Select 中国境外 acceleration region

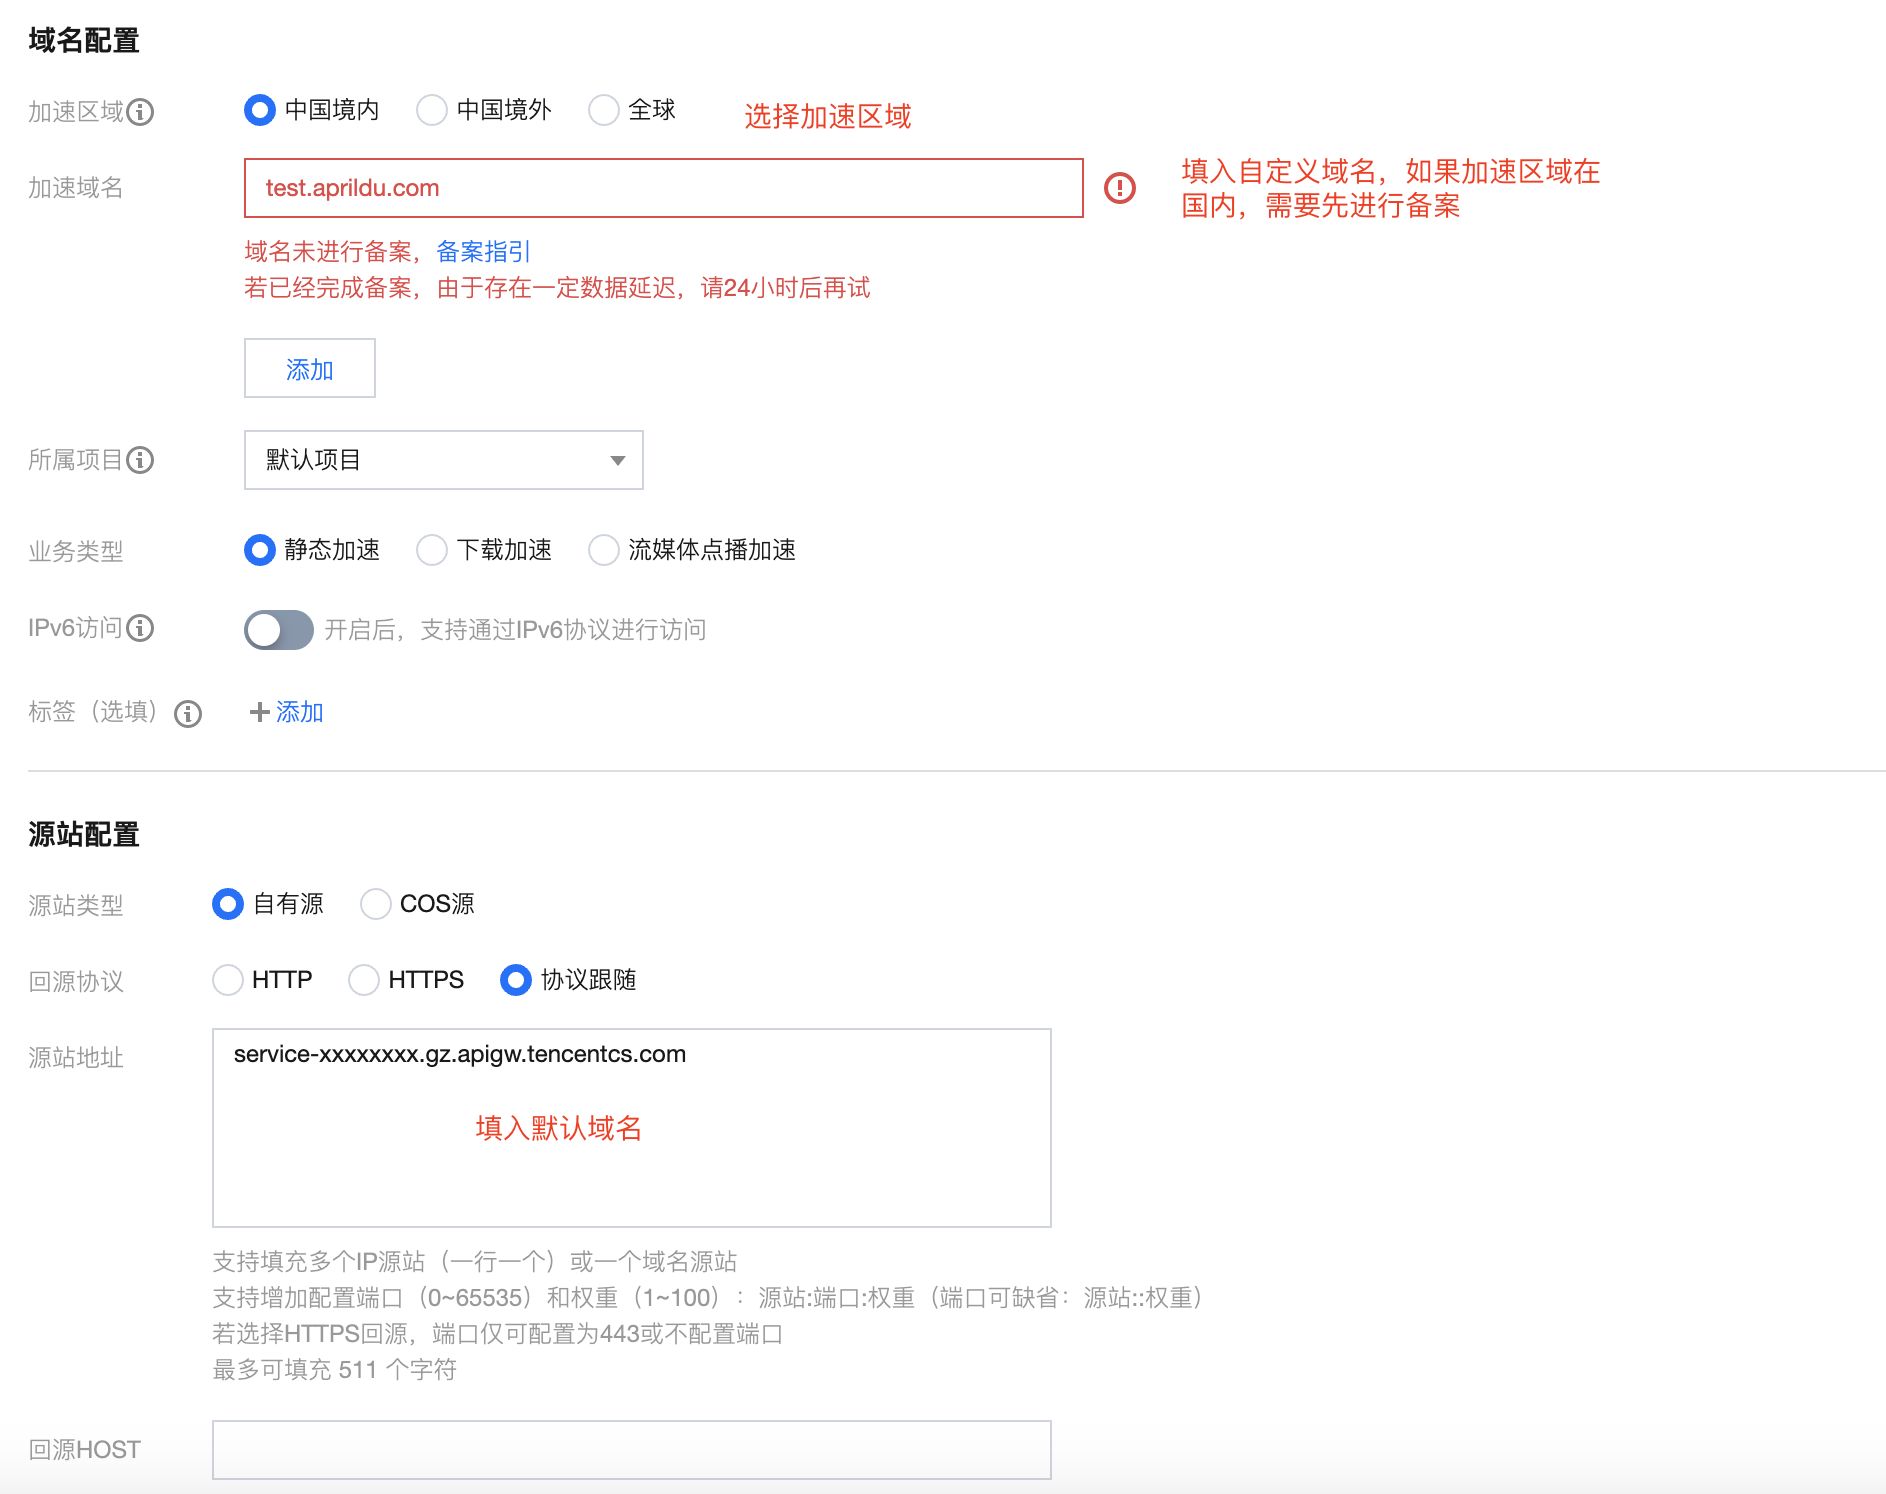point(432,110)
